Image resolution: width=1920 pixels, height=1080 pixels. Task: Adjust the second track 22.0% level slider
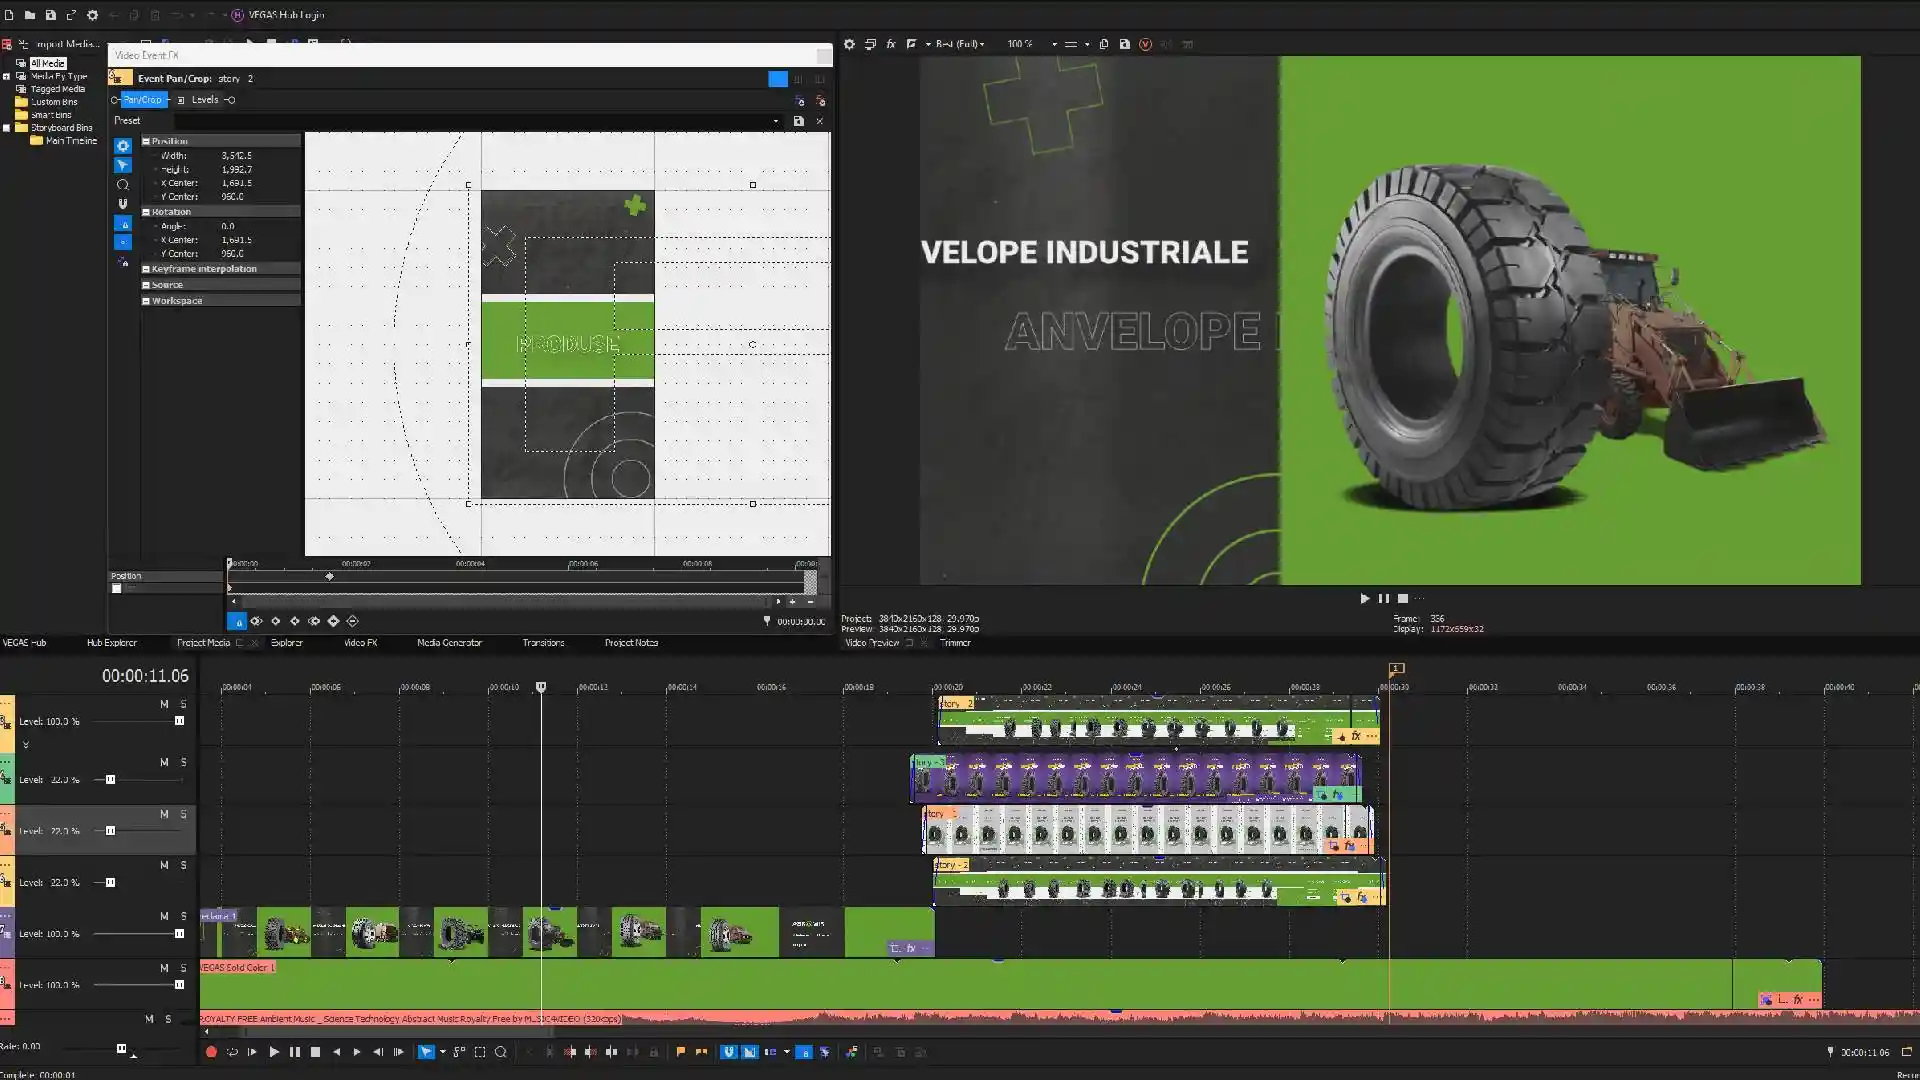point(110,780)
